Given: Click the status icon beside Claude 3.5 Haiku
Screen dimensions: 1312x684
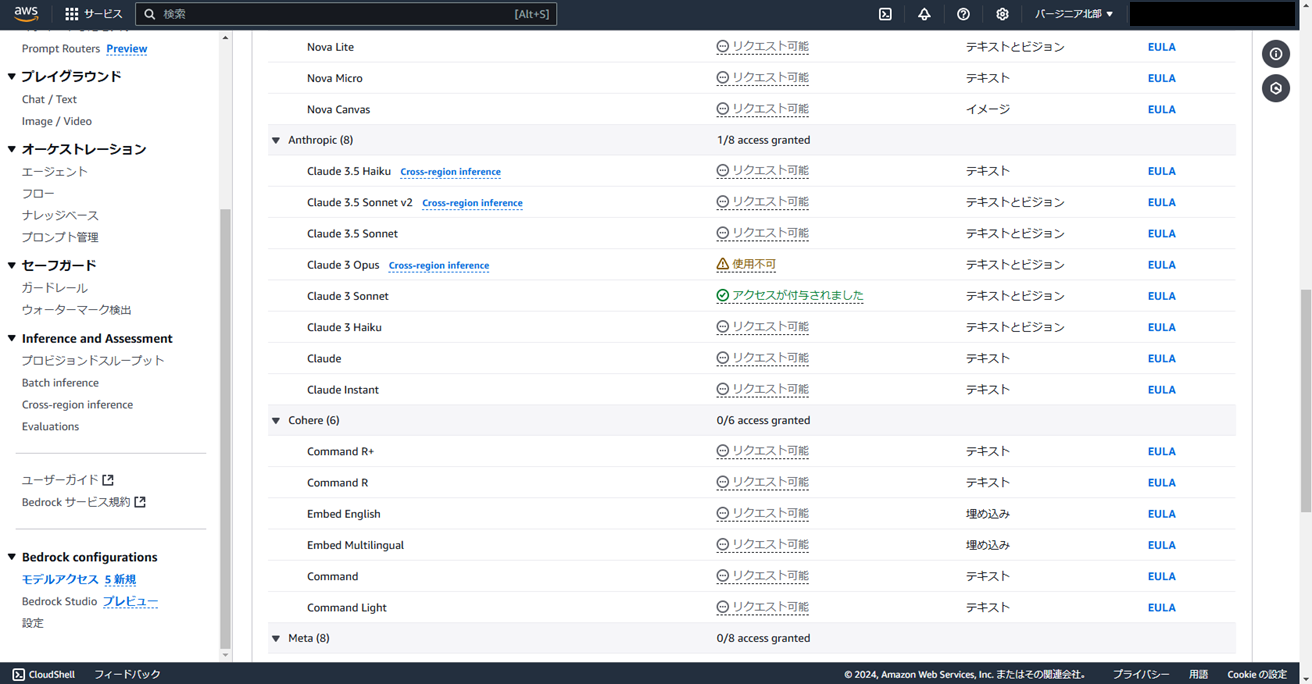Looking at the screenshot, I should 722,171.
